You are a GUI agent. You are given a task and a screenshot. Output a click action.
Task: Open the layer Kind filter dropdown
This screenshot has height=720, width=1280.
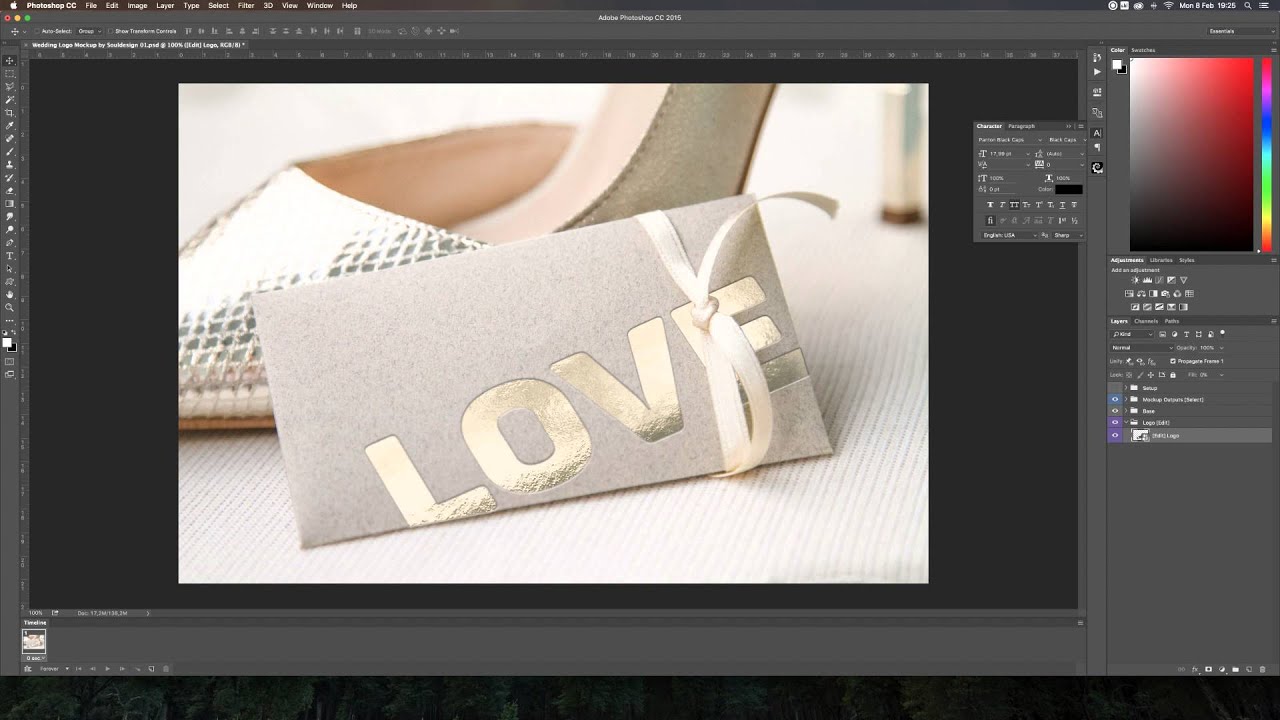pos(1132,334)
